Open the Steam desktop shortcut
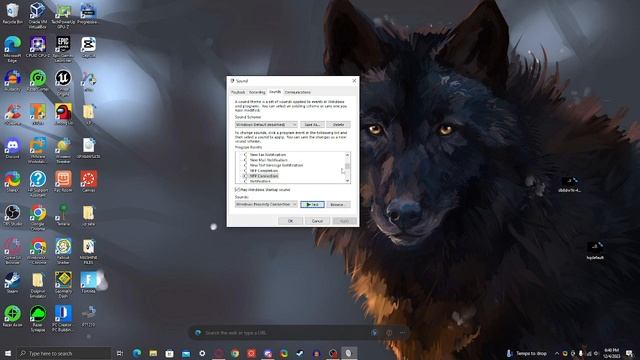 pyautogui.click(x=12, y=283)
